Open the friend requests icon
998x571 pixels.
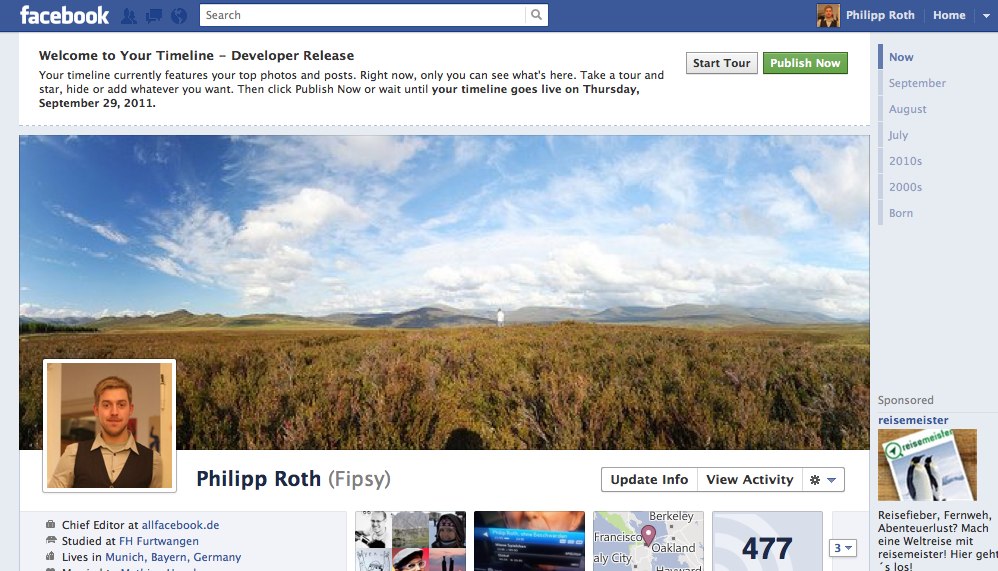[129, 16]
